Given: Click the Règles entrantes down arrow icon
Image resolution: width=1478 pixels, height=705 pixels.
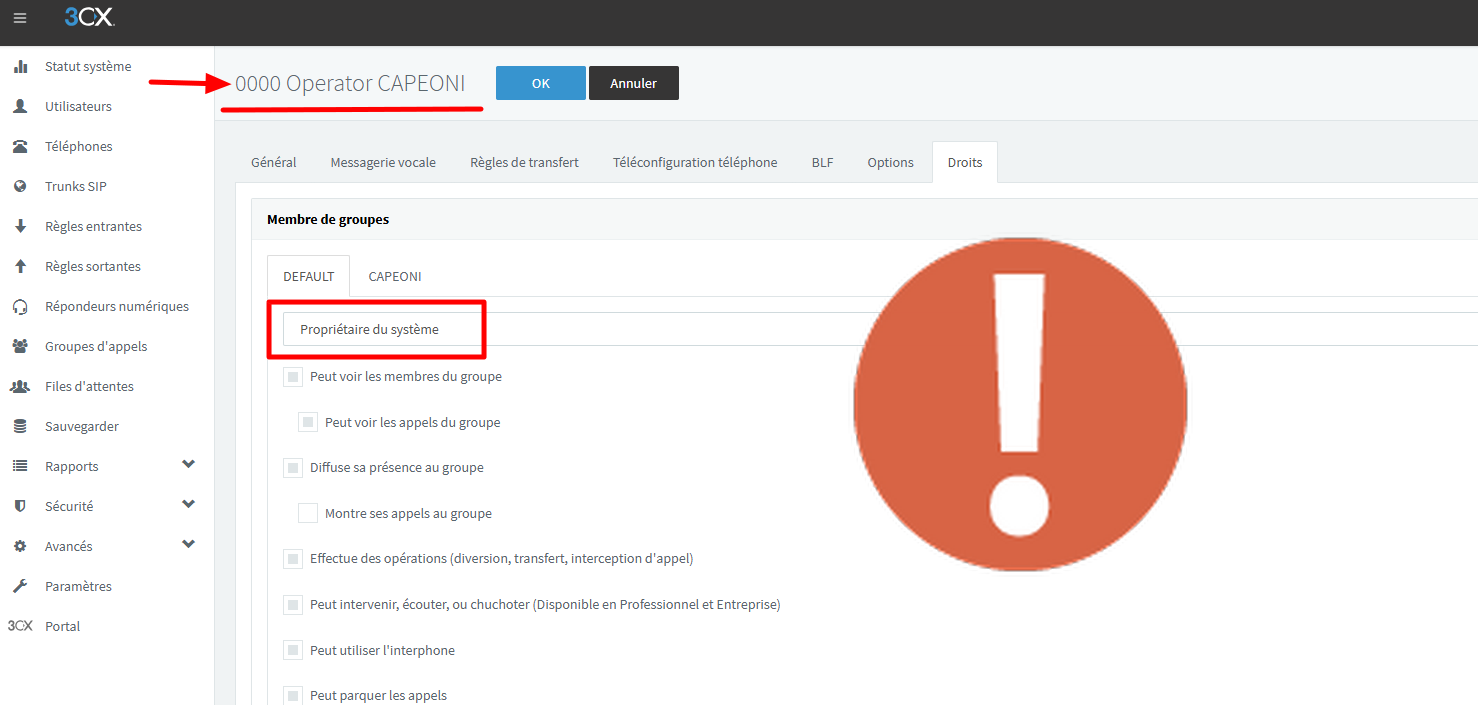Looking at the screenshot, I should (x=20, y=227).
